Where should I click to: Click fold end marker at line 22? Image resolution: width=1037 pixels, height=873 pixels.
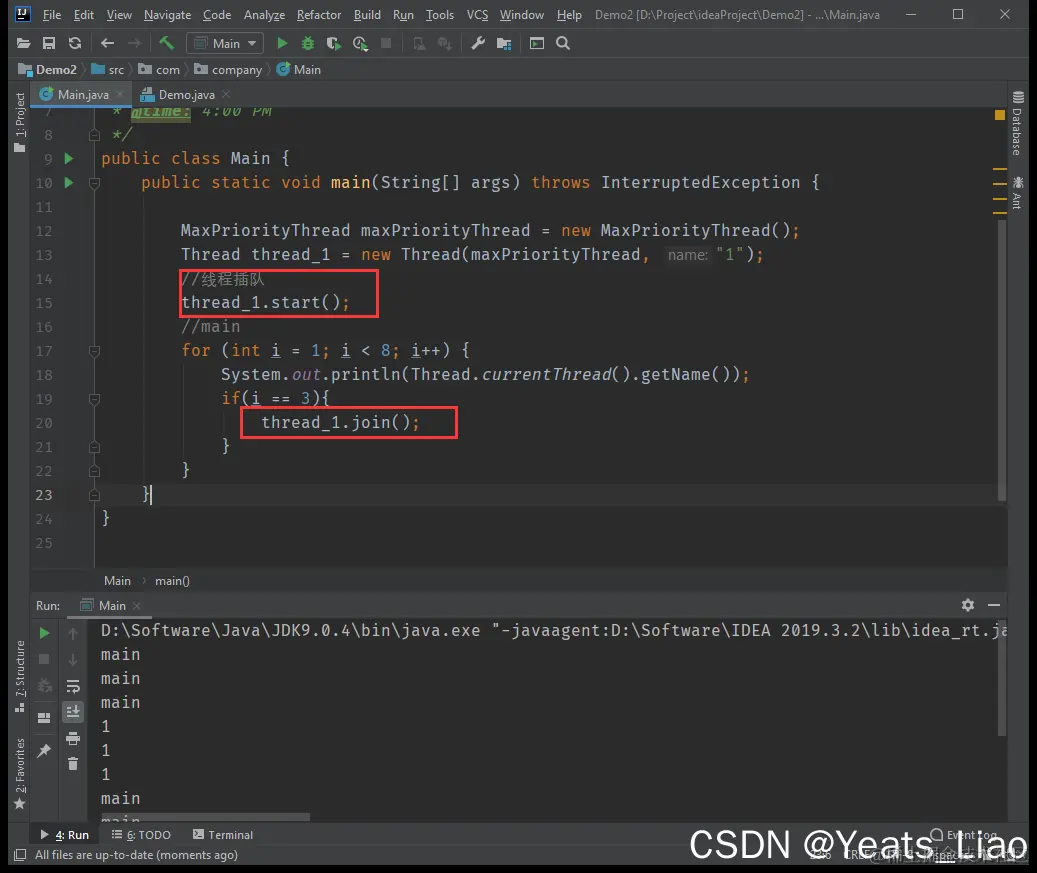click(95, 471)
